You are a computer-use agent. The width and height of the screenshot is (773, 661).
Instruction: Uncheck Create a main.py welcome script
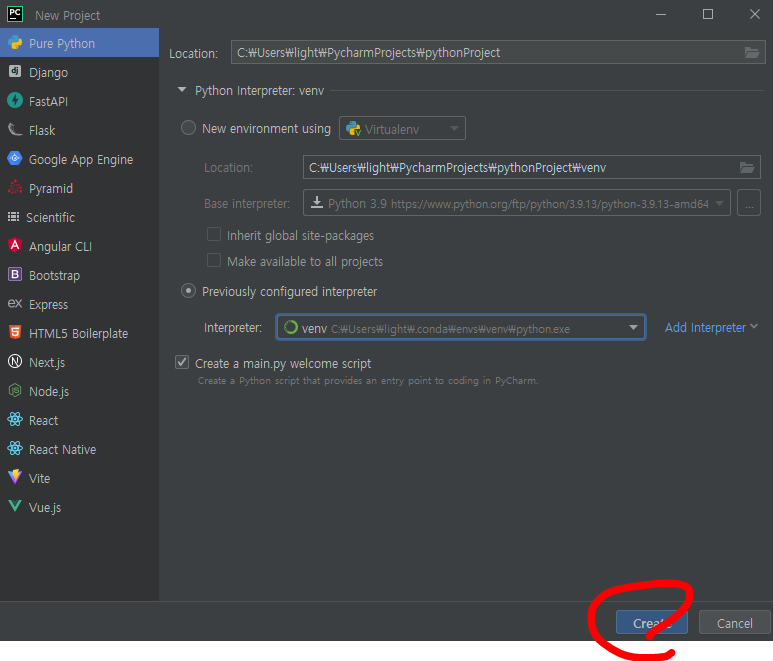point(182,362)
